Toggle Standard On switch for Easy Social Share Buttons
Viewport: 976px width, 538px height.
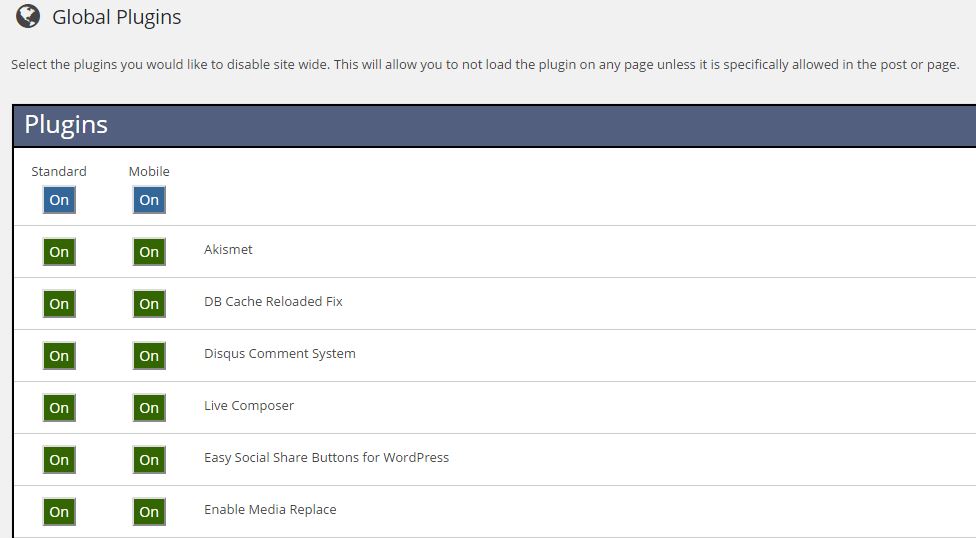click(59, 460)
